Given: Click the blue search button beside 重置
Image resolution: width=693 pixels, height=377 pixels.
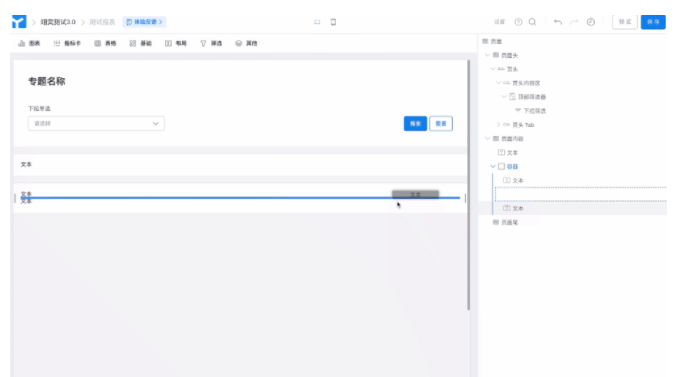Looking at the screenshot, I should [x=415, y=123].
